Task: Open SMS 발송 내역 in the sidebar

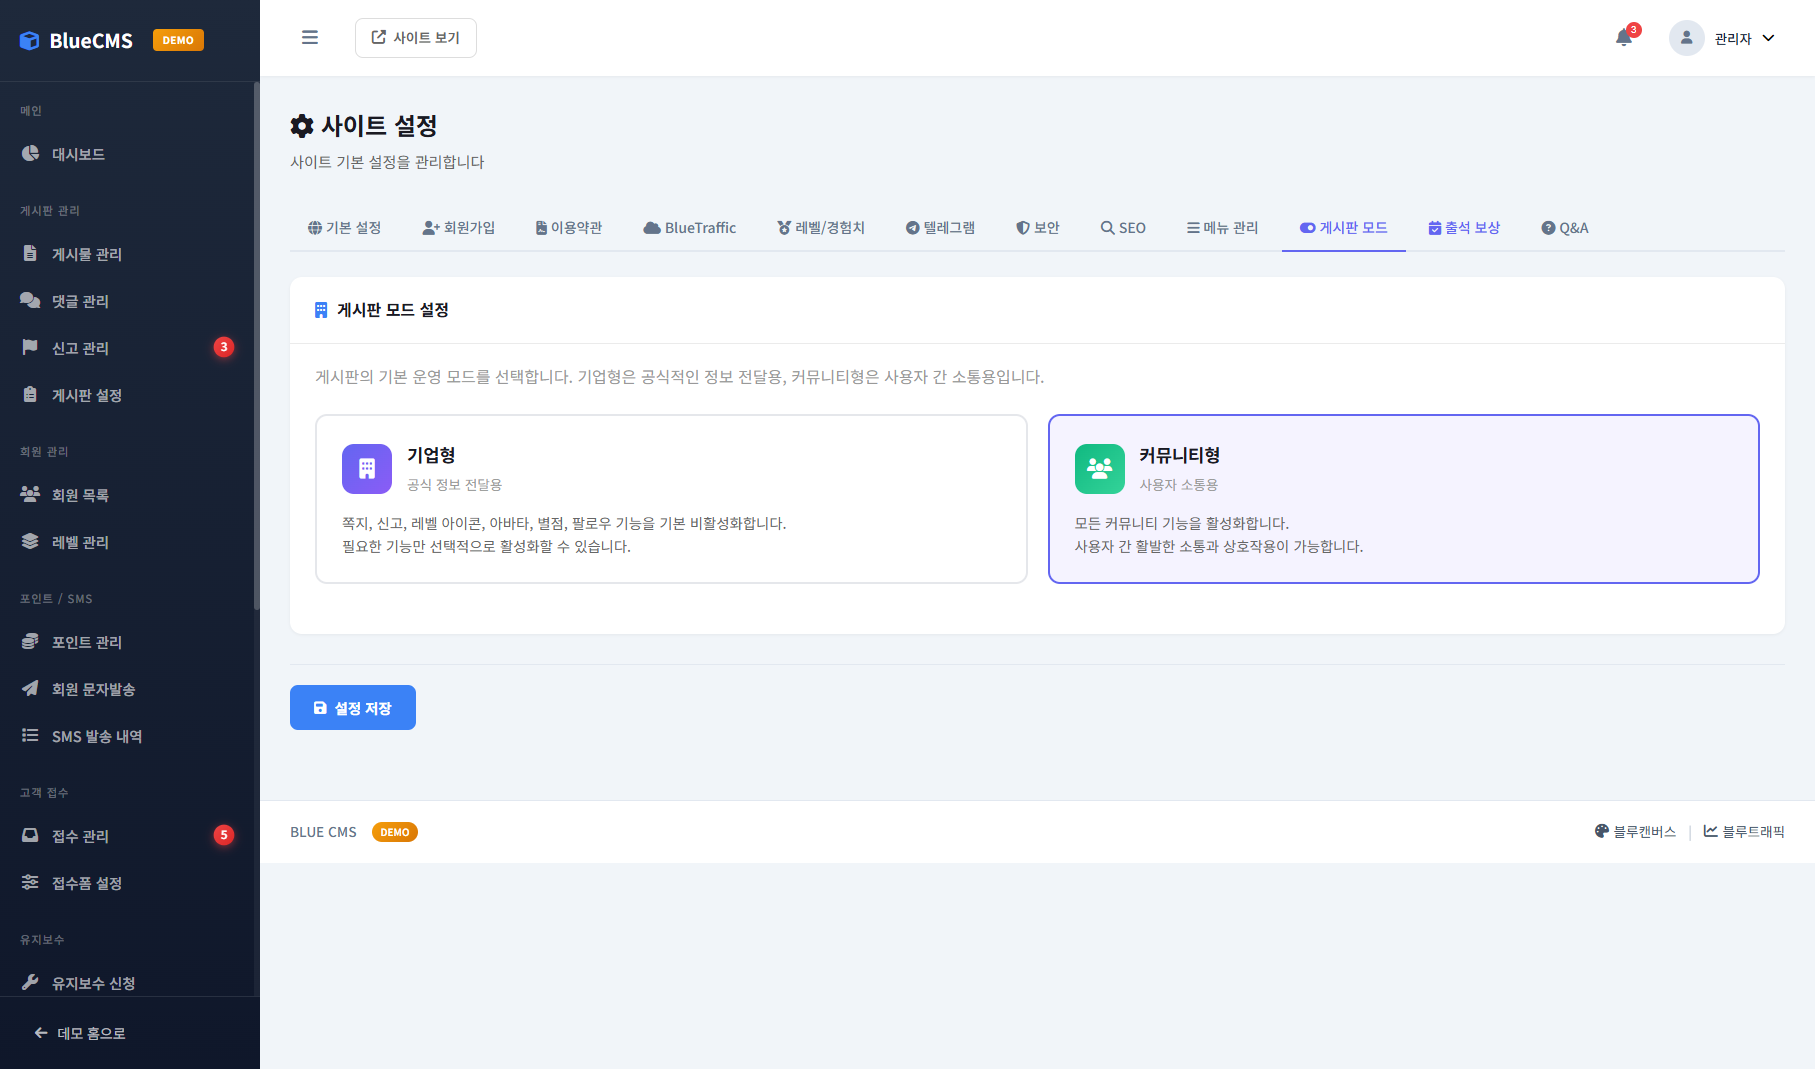Action: (95, 735)
